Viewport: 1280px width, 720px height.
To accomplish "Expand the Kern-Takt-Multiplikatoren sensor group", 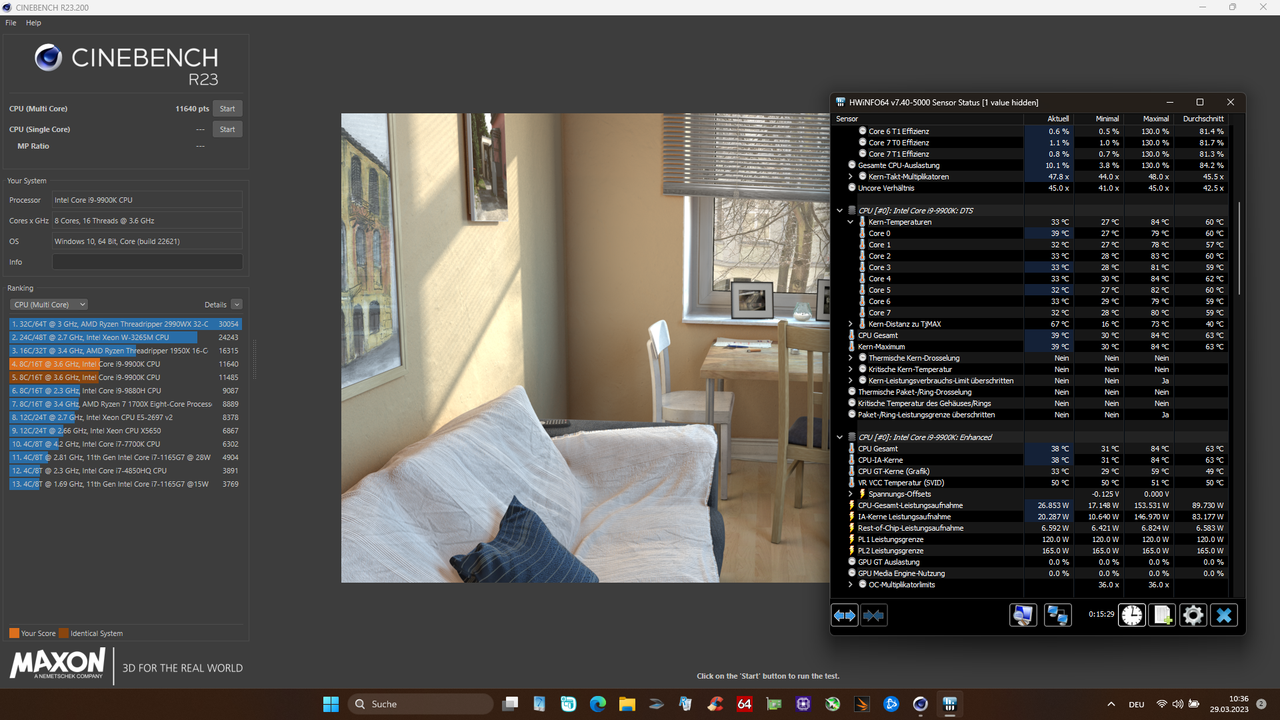I will (x=850, y=176).
